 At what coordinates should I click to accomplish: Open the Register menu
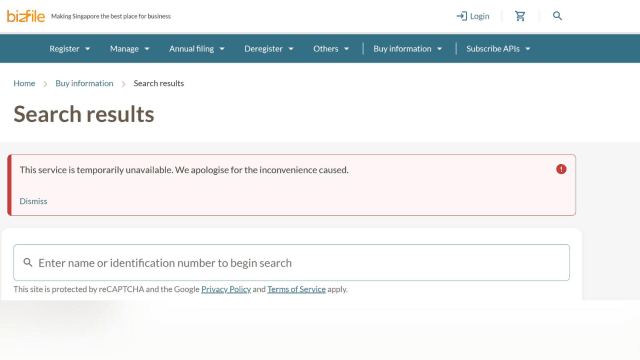[69, 49]
